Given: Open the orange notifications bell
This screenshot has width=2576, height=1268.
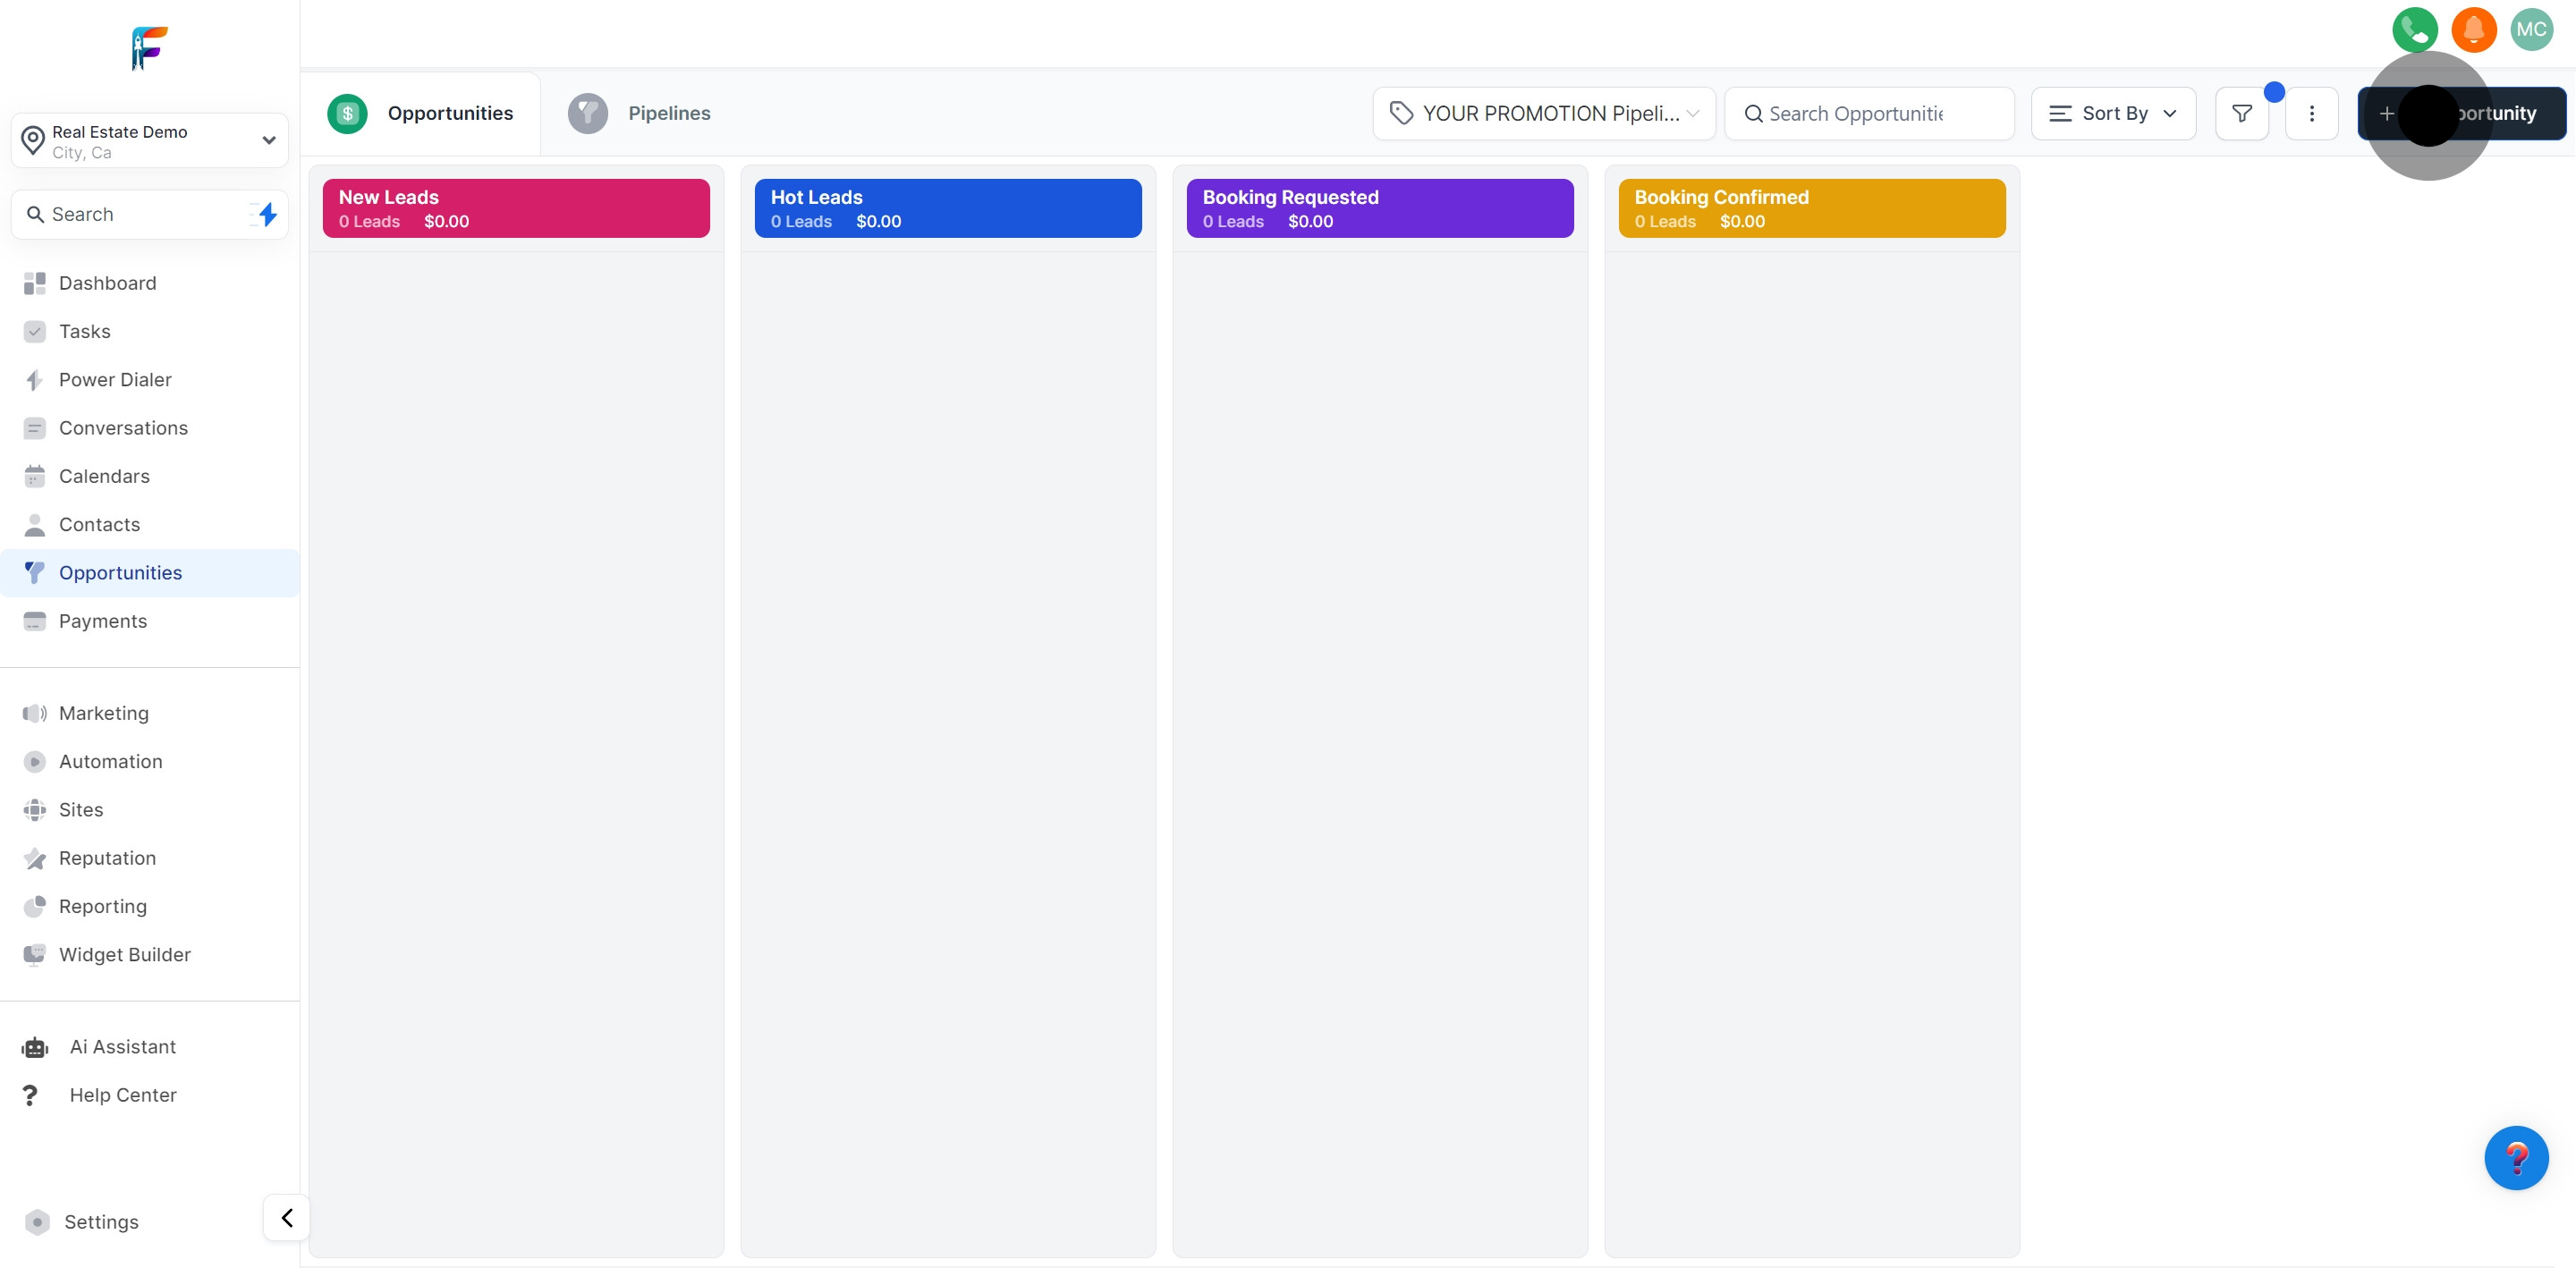Looking at the screenshot, I should [2473, 29].
